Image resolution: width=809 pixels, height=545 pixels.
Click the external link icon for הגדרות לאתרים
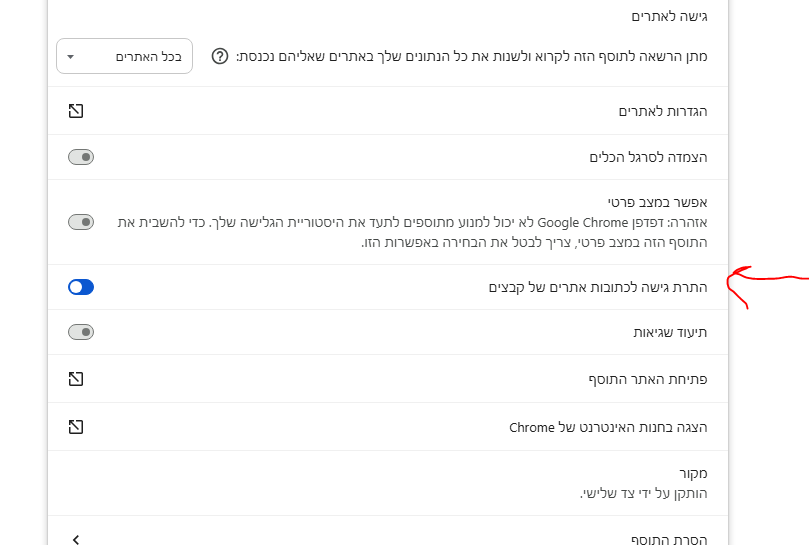76,110
